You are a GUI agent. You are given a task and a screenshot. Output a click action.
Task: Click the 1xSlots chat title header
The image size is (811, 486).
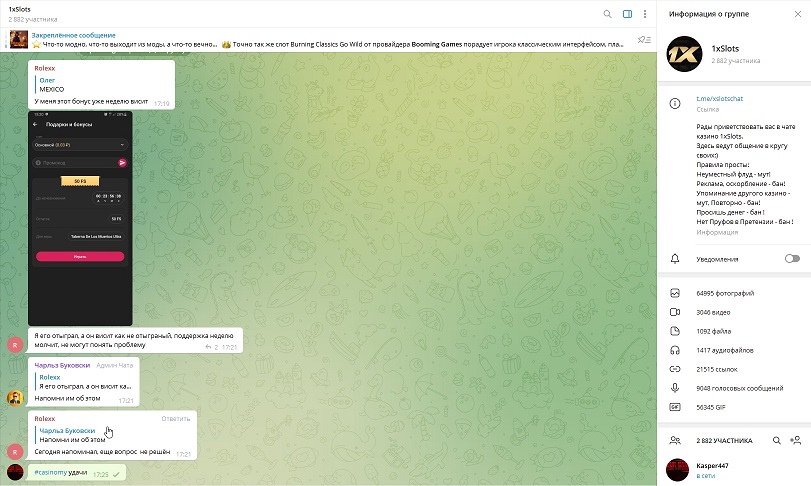pos(20,9)
